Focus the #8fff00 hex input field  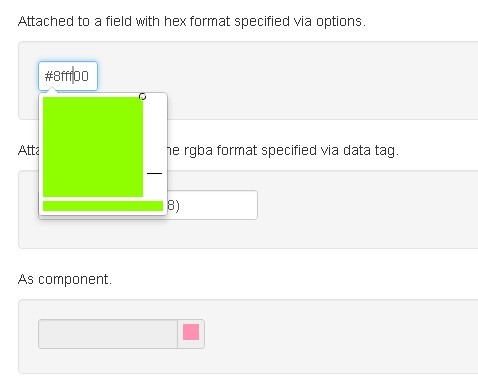point(68,76)
